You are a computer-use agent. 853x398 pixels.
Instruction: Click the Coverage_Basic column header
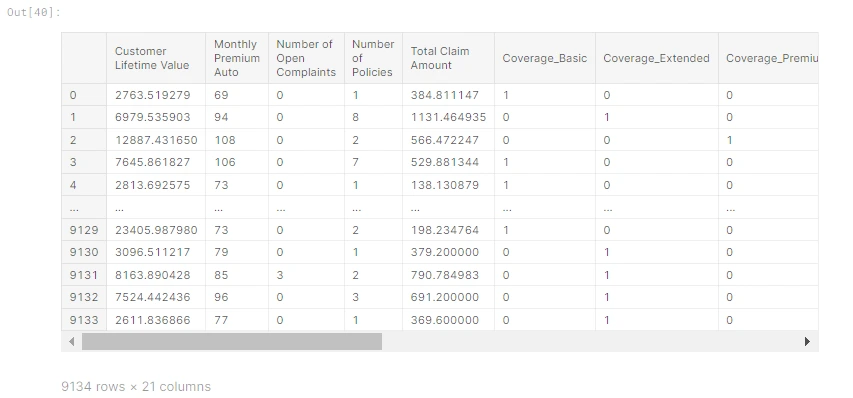[545, 58]
